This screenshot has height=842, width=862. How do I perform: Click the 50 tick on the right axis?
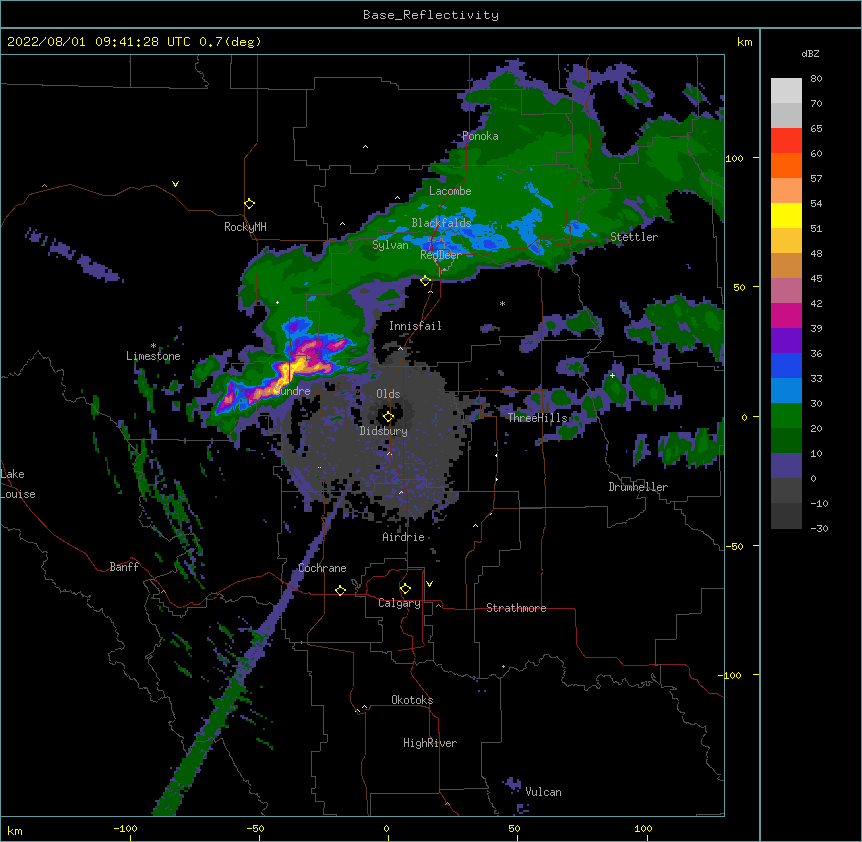point(739,287)
